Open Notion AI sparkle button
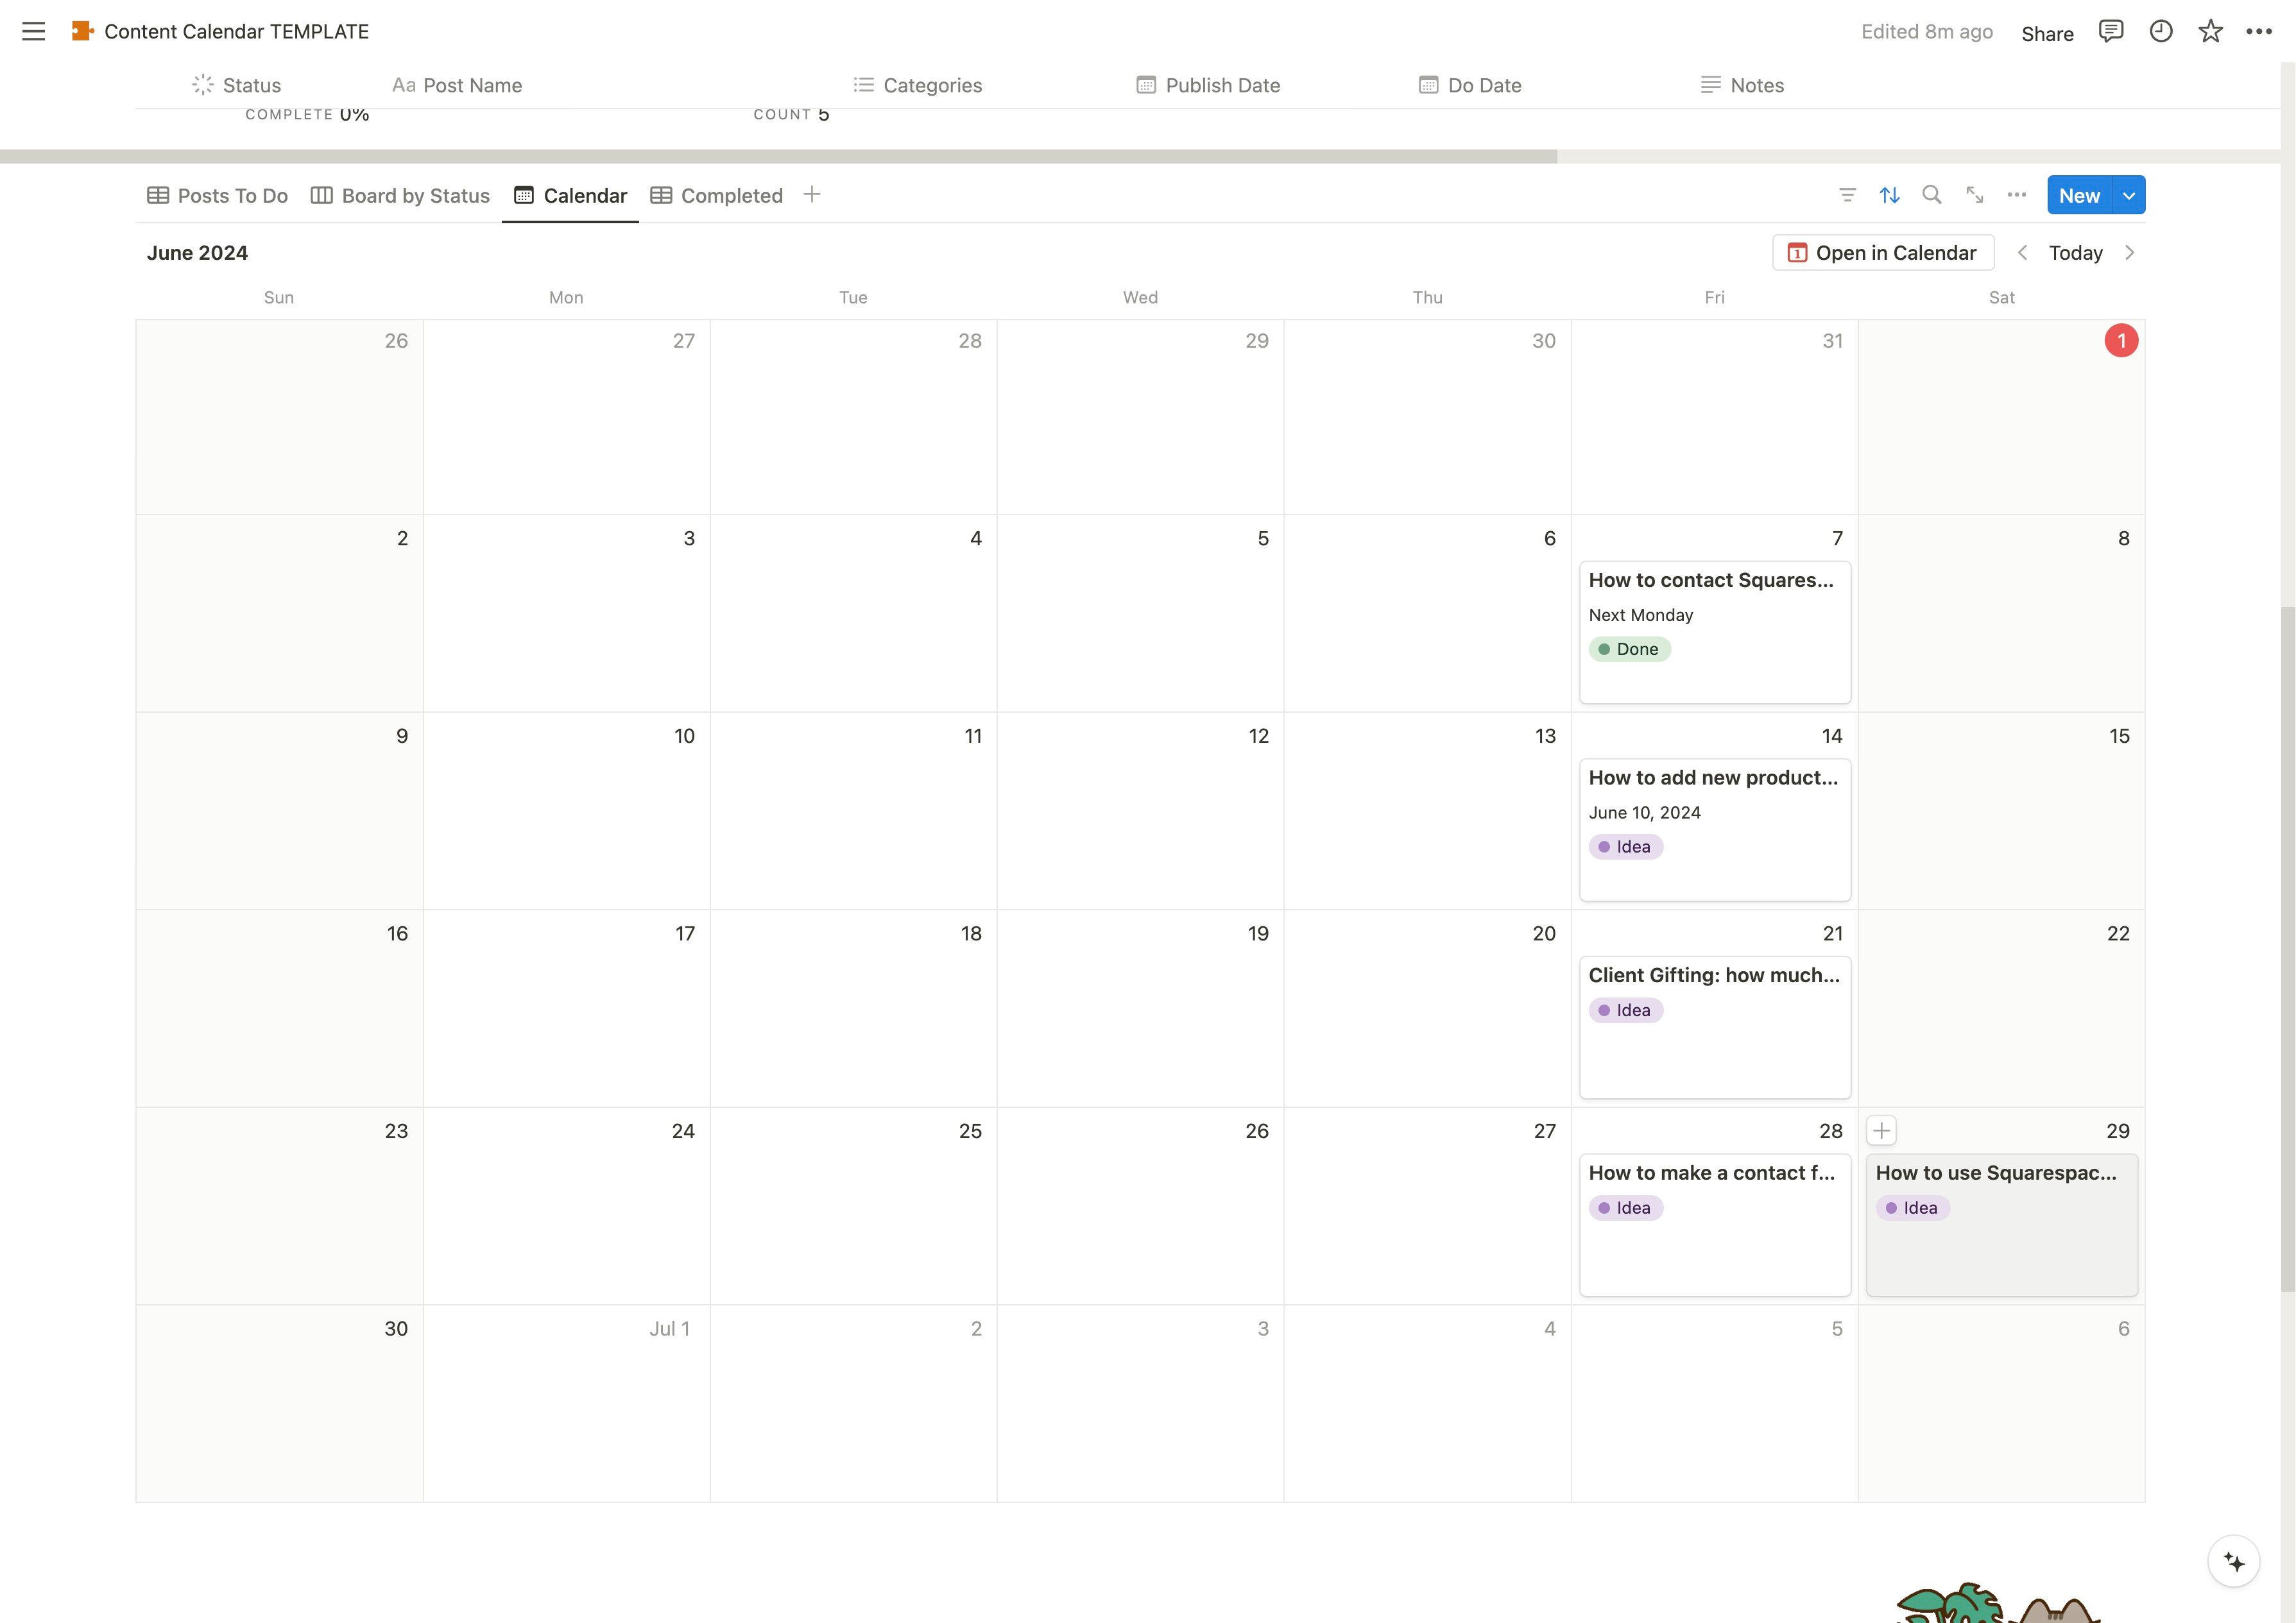The height and width of the screenshot is (1623, 2296). (x=2233, y=1561)
